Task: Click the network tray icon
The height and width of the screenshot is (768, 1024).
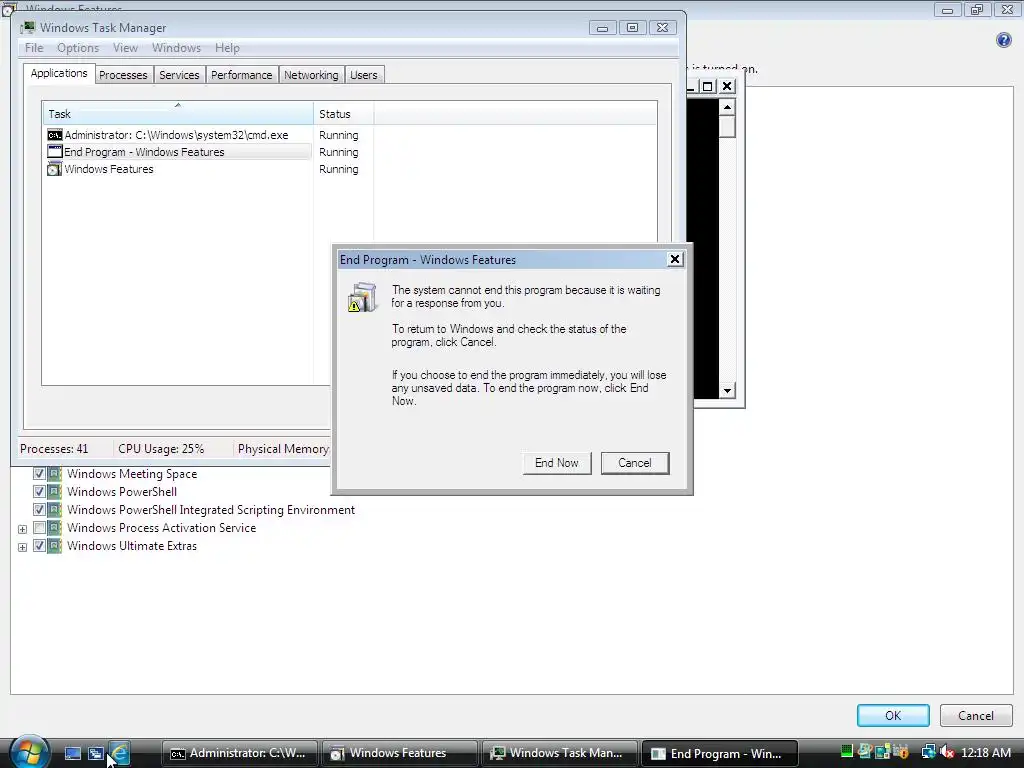Action: coord(927,753)
